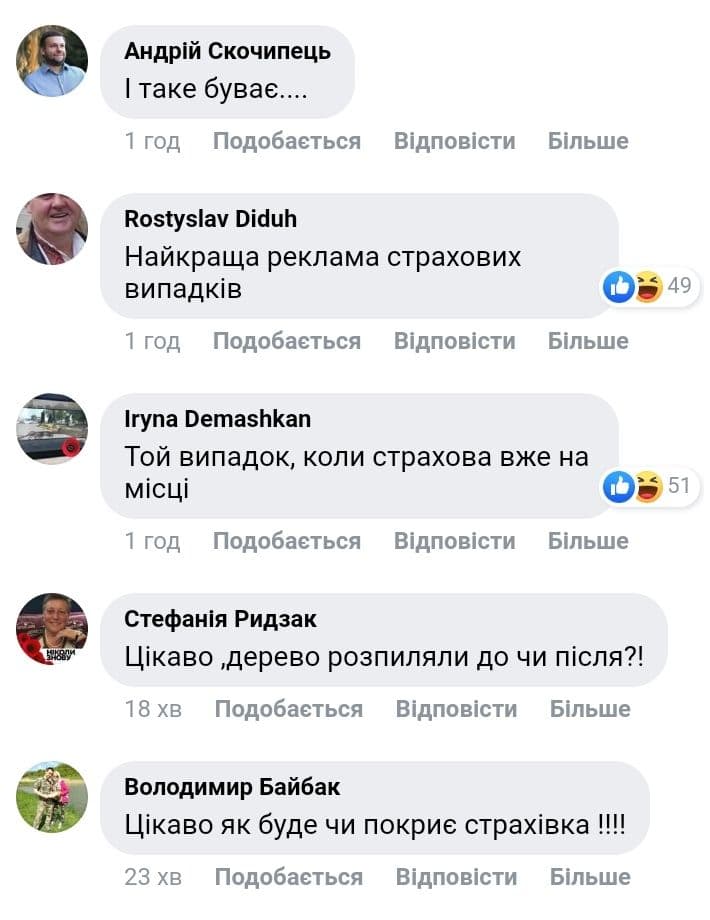Open Більше options under Iryna Demashkan's comment
The height and width of the screenshot is (920, 710).
(588, 541)
